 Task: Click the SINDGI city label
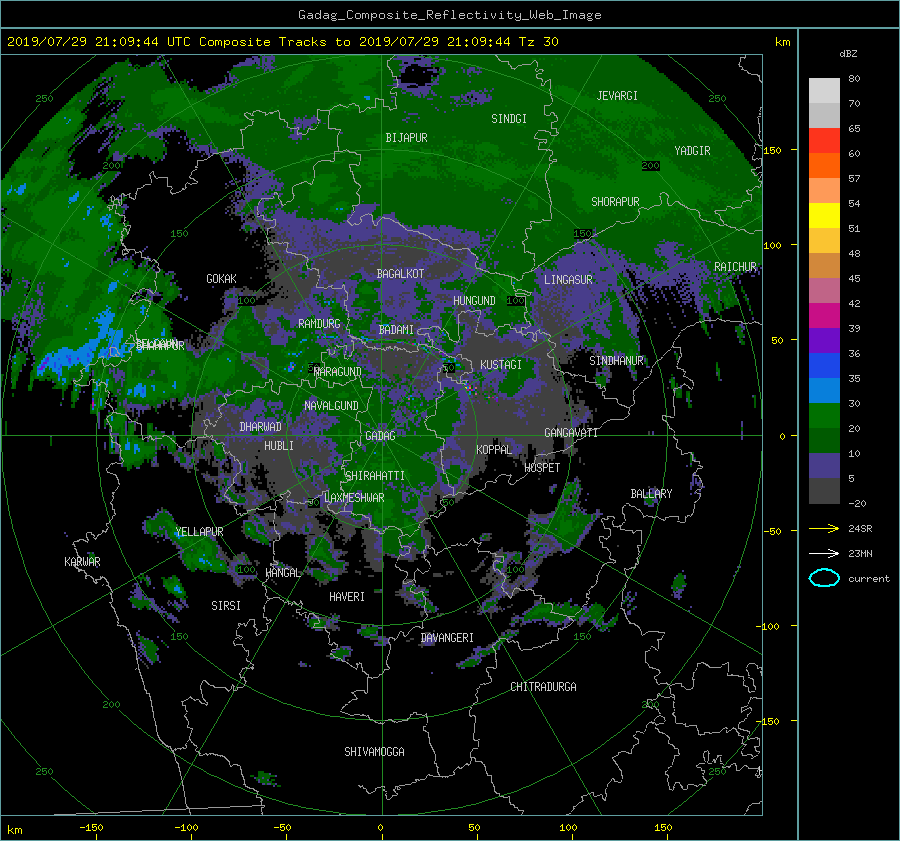click(509, 119)
